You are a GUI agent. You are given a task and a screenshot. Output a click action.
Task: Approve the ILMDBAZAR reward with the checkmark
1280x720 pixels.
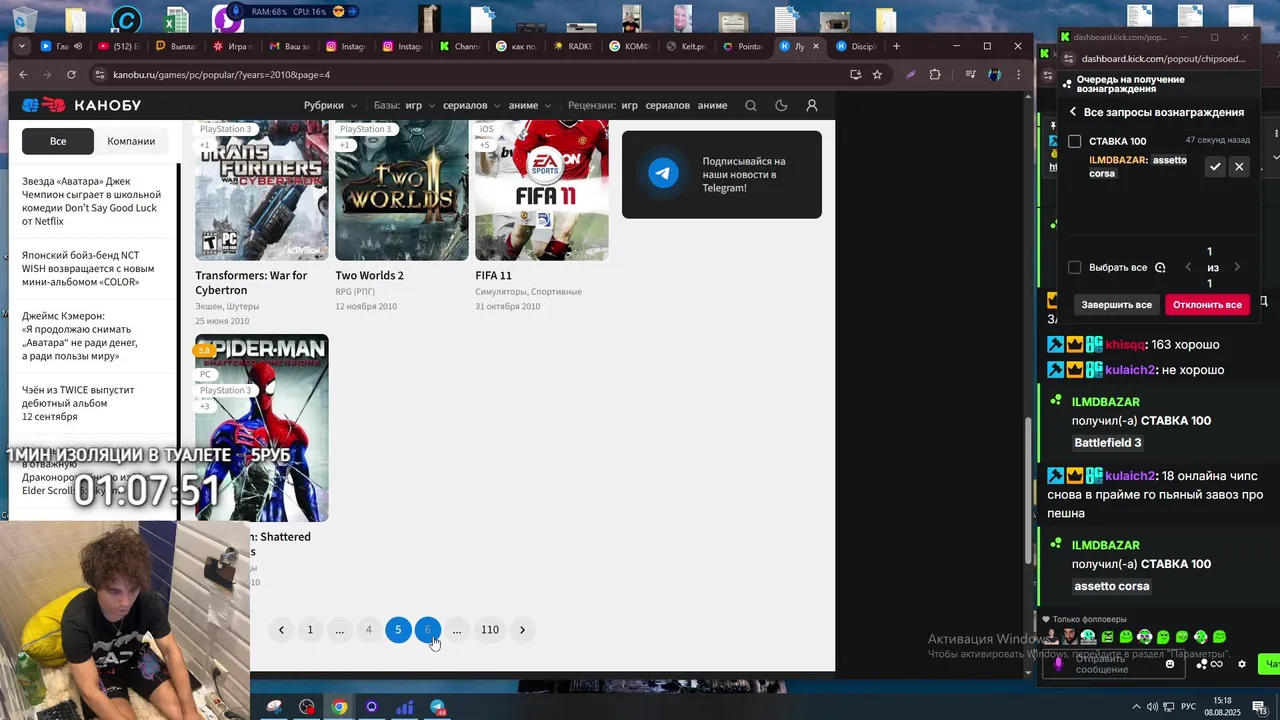(x=1215, y=167)
